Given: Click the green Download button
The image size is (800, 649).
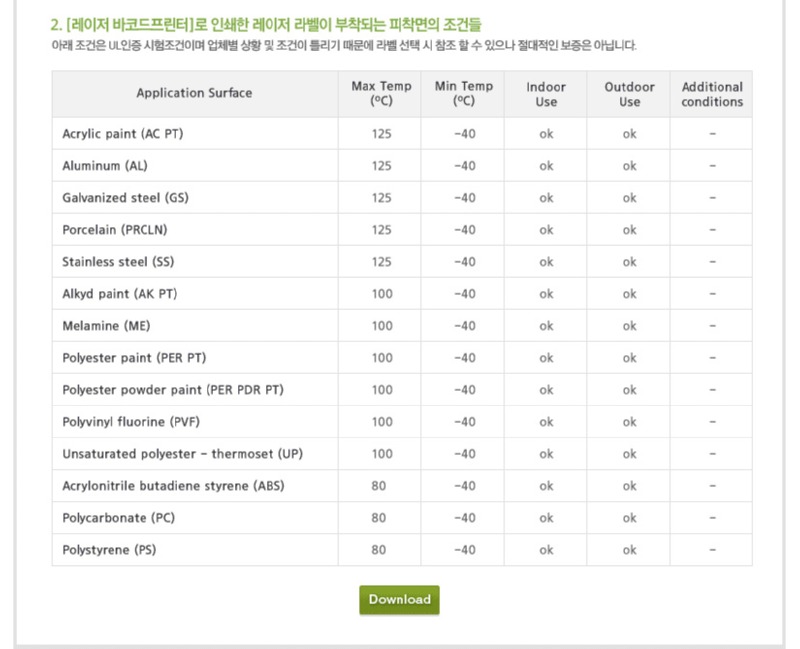Looking at the screenshot, I should pos(399,600).
